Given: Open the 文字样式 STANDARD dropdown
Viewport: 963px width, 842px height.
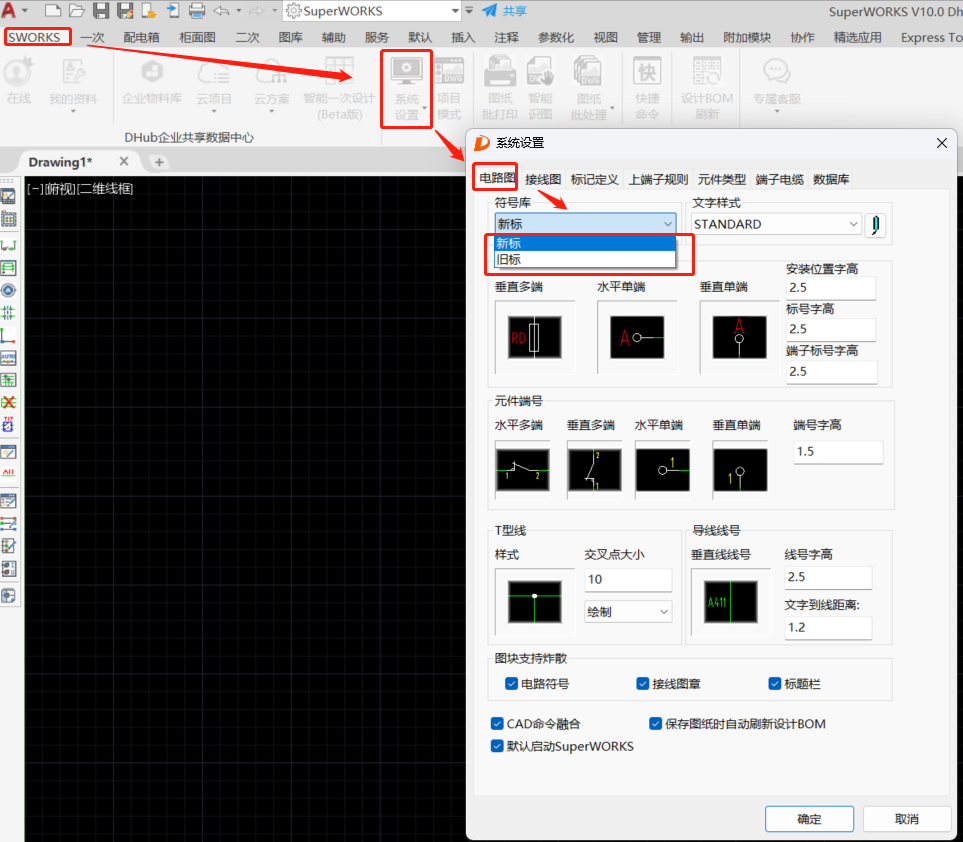Looking at the screenshot, I should tap(776, 224).
